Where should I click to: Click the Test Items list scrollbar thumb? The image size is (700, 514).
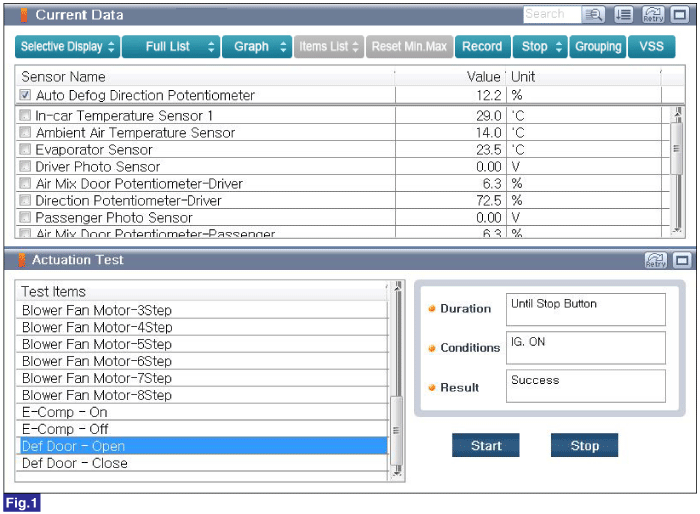(x=396, y=430)
